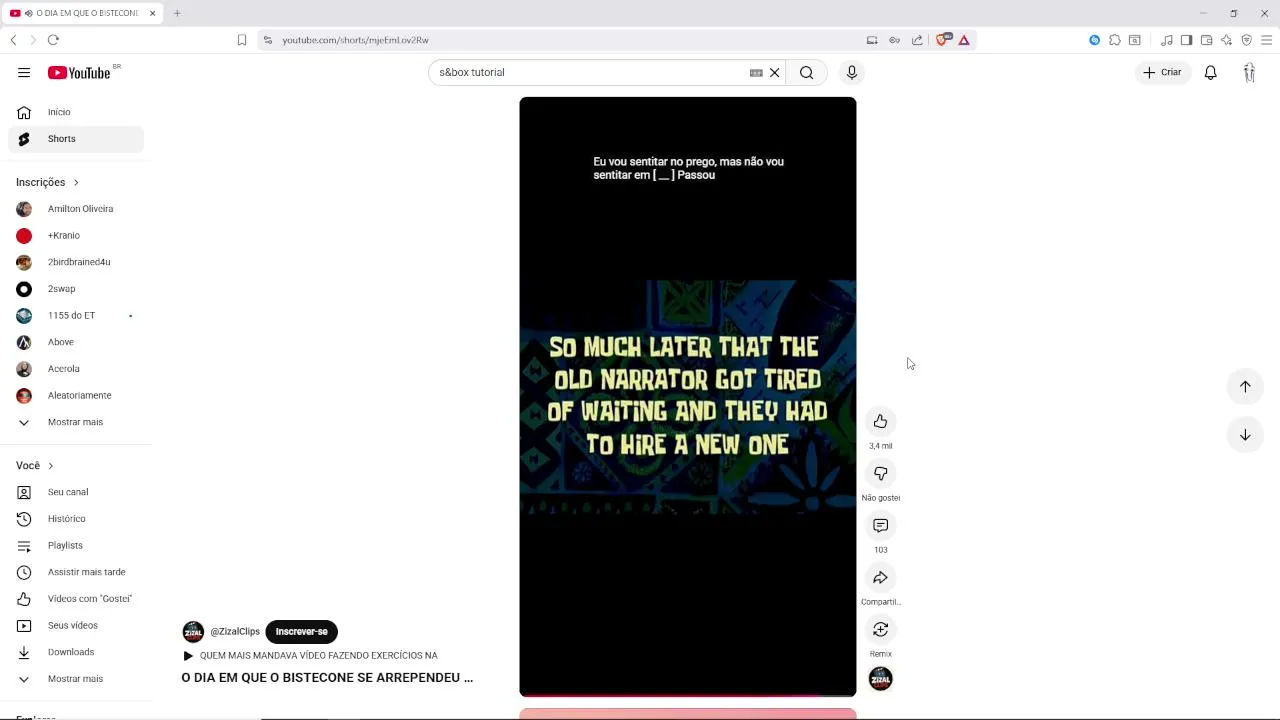
Task: Open Assistir mais tarde
Action: [x=76, y=572]
